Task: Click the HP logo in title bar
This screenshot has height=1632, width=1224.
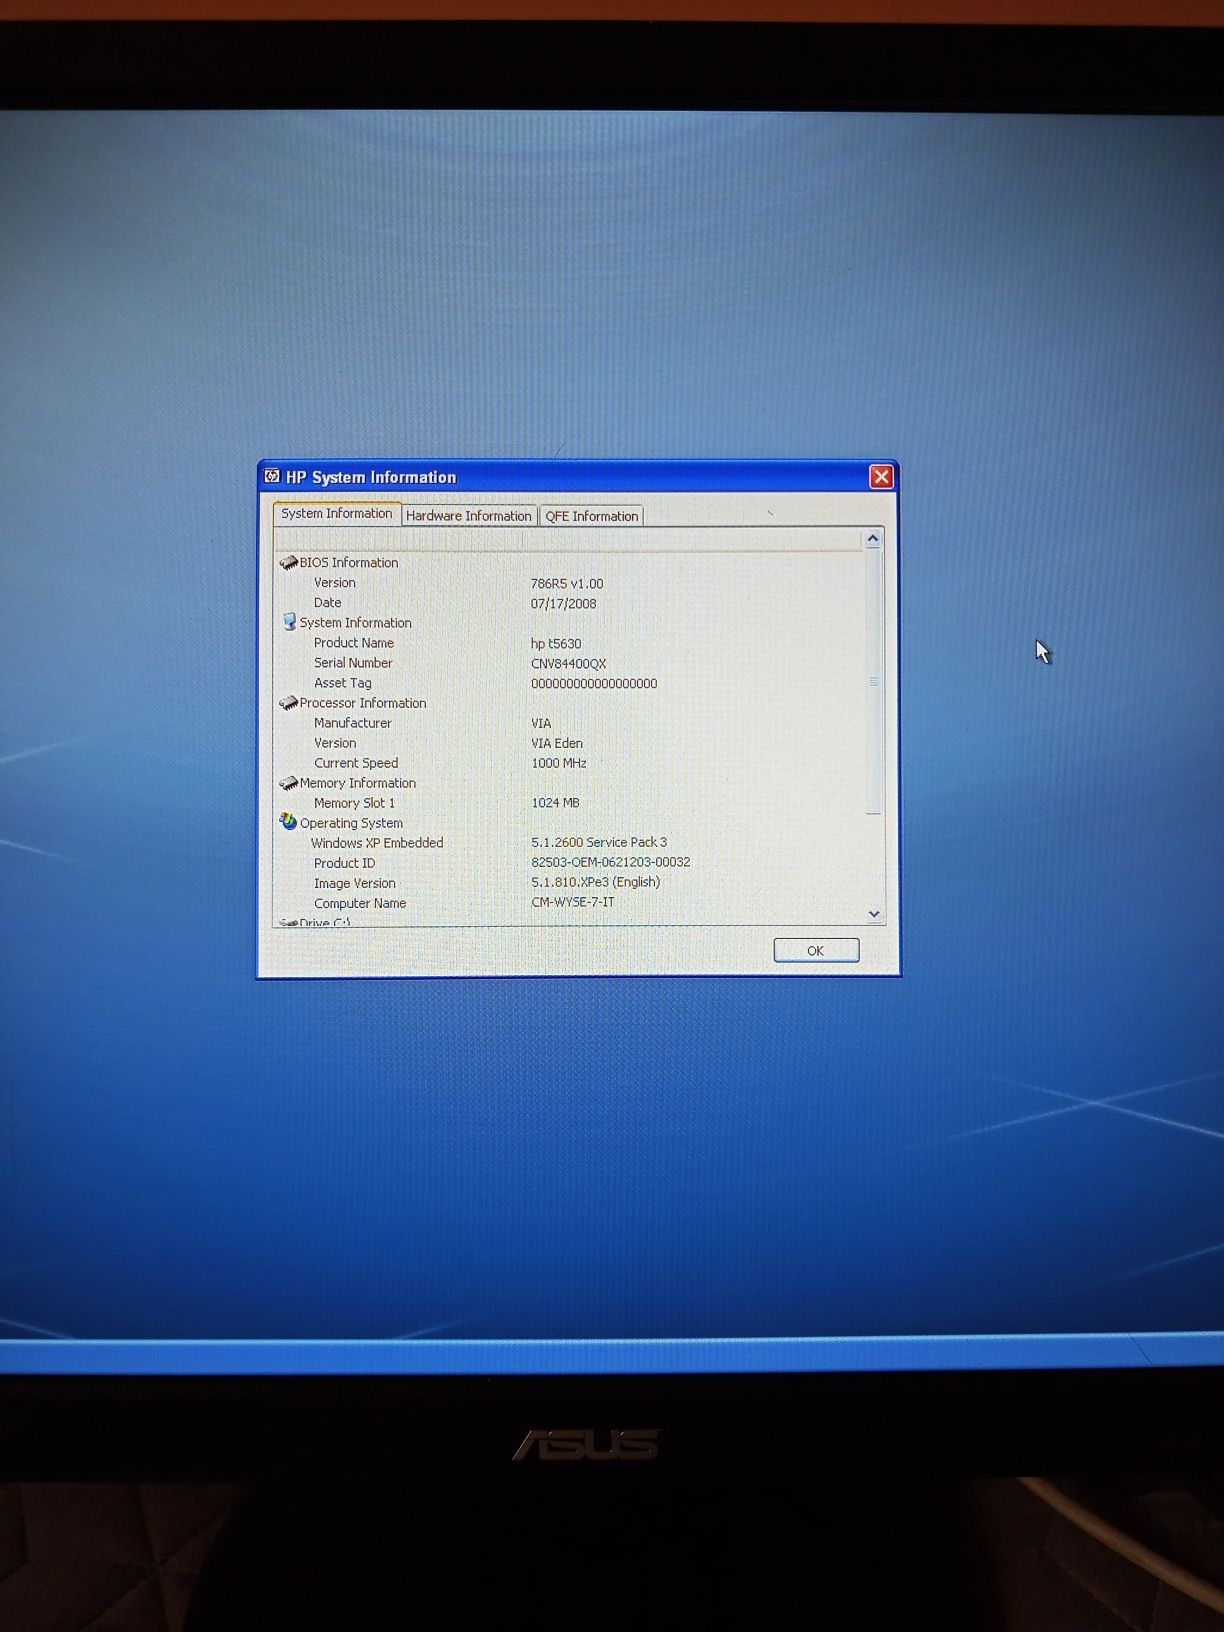Action: pyautogui.click(x=272, y=477)
